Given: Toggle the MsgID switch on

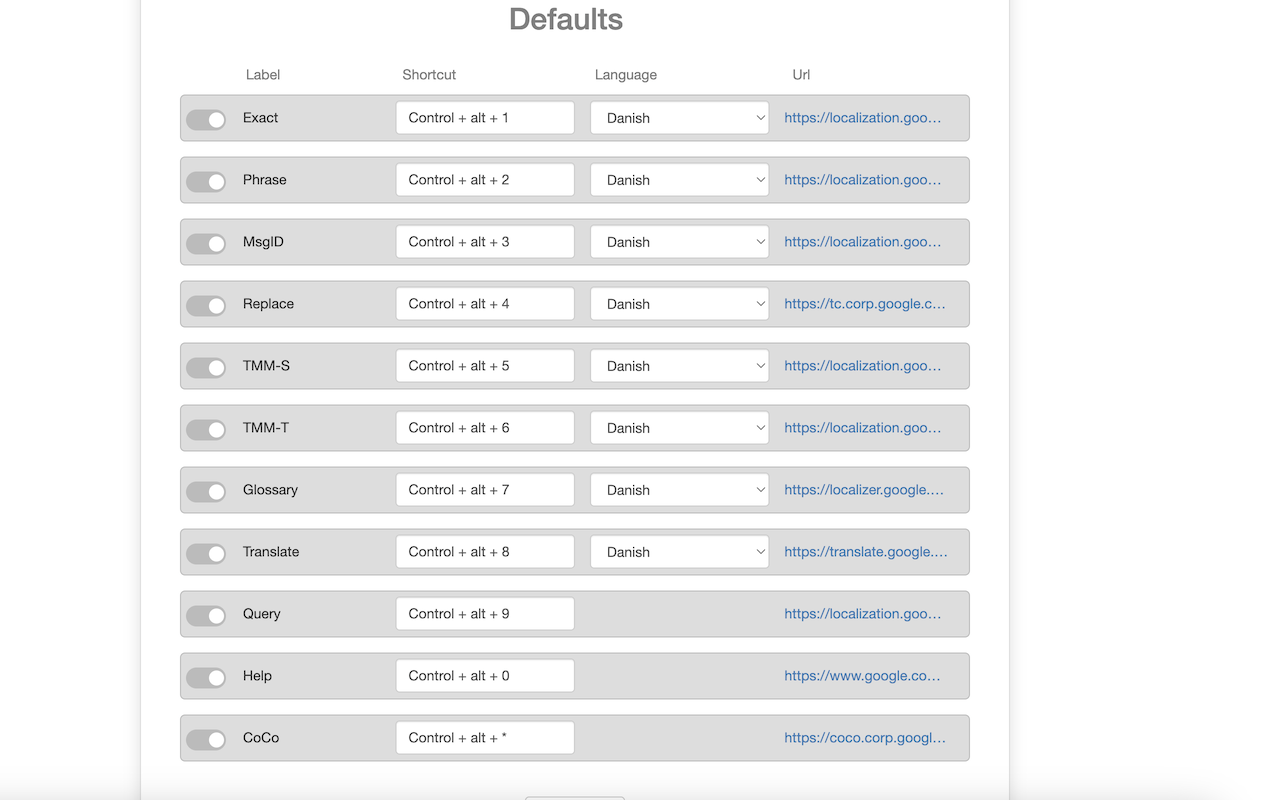Looking at the screenshot, I should point(206,243).
